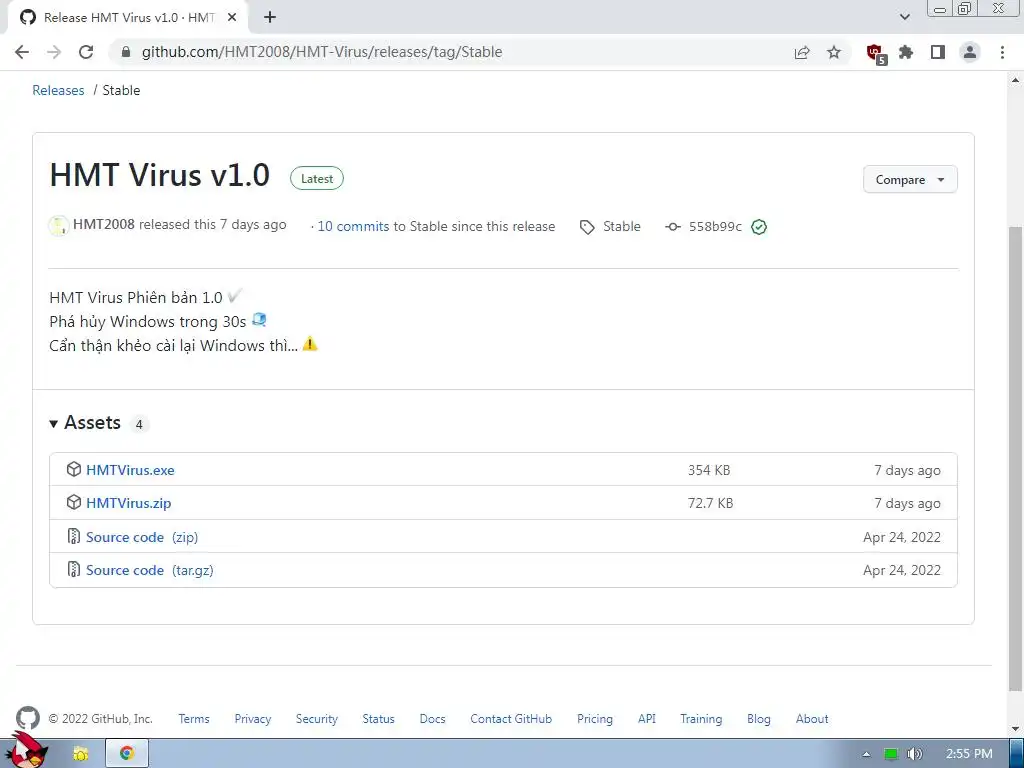The width and height of the screenshot is (1024, 768).
Task: Click the GitHub logo in the footer
Action: tap(28, 718)
